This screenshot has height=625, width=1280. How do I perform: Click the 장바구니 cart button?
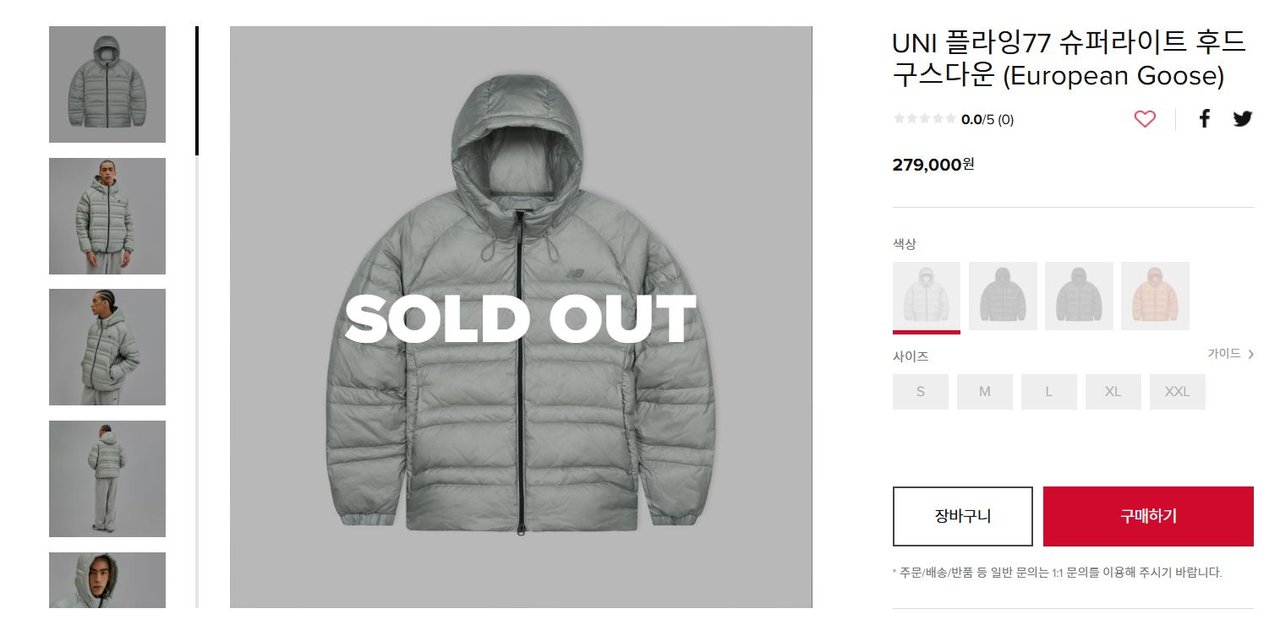click(x=964, y=516)
